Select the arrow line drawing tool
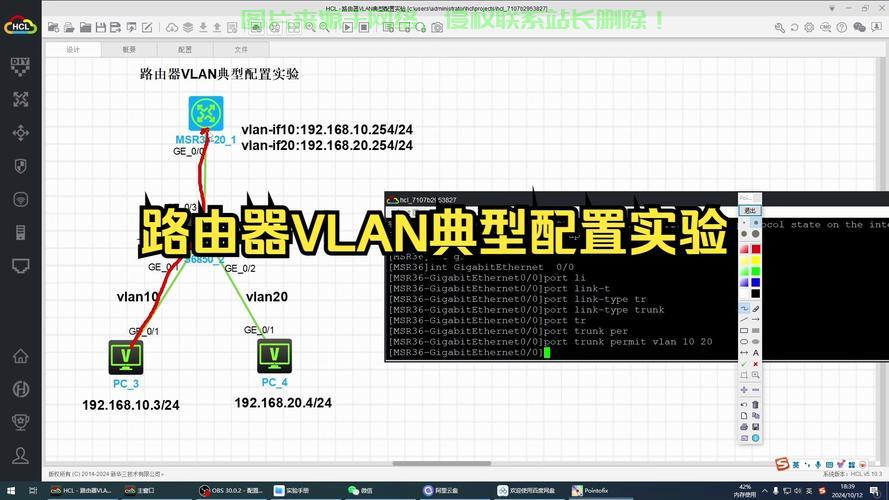The height and width of the screenshot is (500, 889). pos(755,320)
